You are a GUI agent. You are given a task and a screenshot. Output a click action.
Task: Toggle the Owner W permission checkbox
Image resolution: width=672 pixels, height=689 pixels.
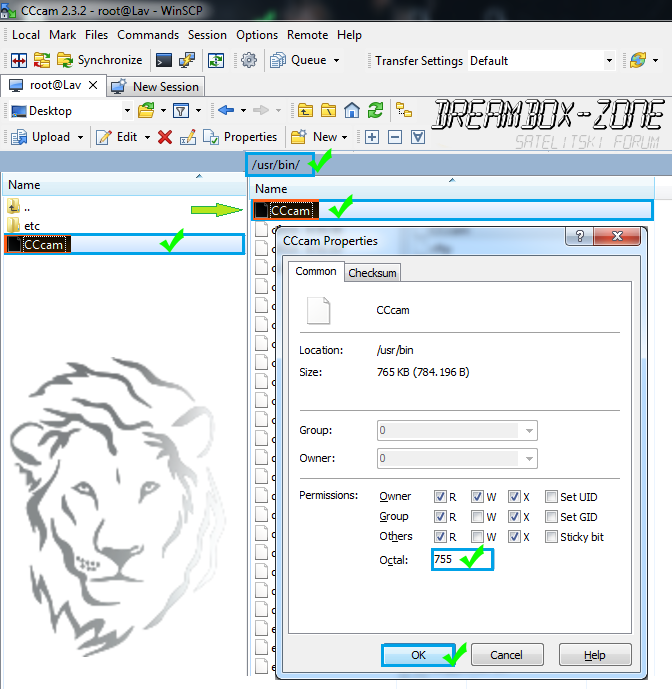pyautogui.click(x=477, y=497)
